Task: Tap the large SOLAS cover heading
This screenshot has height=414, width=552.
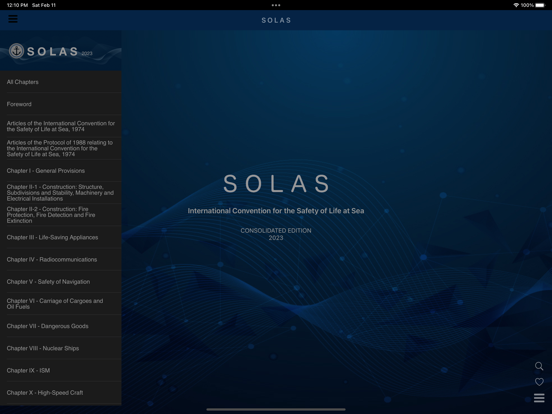Action: pos(276,184)
